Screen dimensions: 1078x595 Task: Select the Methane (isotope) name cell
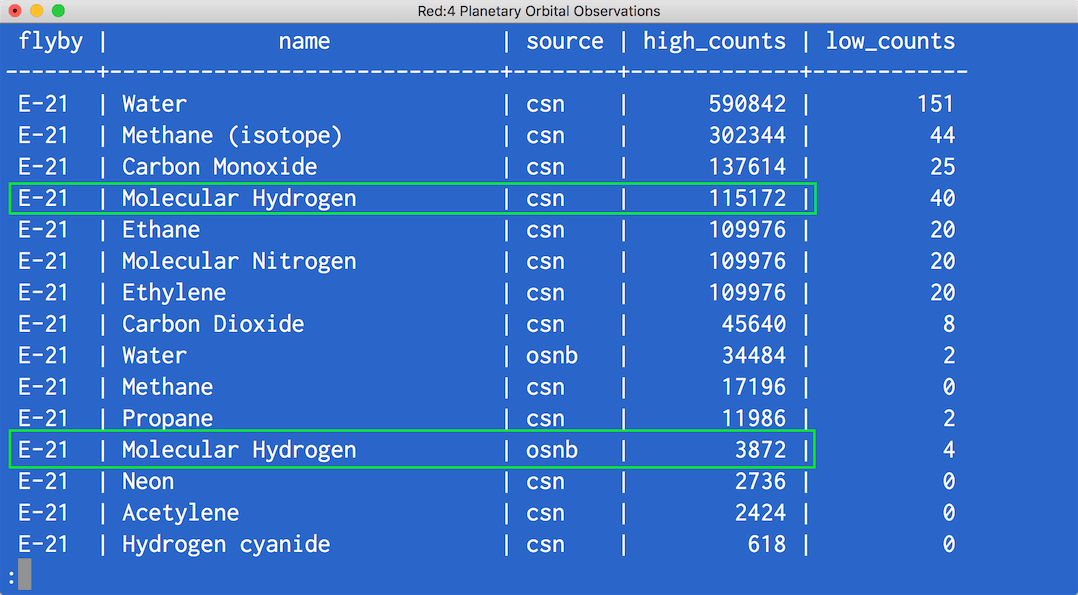coord(232,135)
